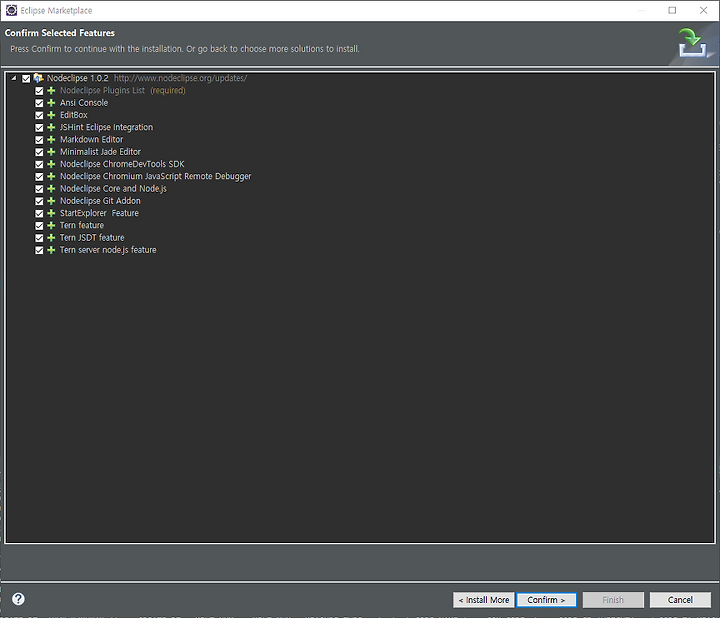The height and width of the screenshot is (618, 720).
Task: Uncheck the Nodeclipse 1.0.2 root checkbox
Action: [26, 79]
